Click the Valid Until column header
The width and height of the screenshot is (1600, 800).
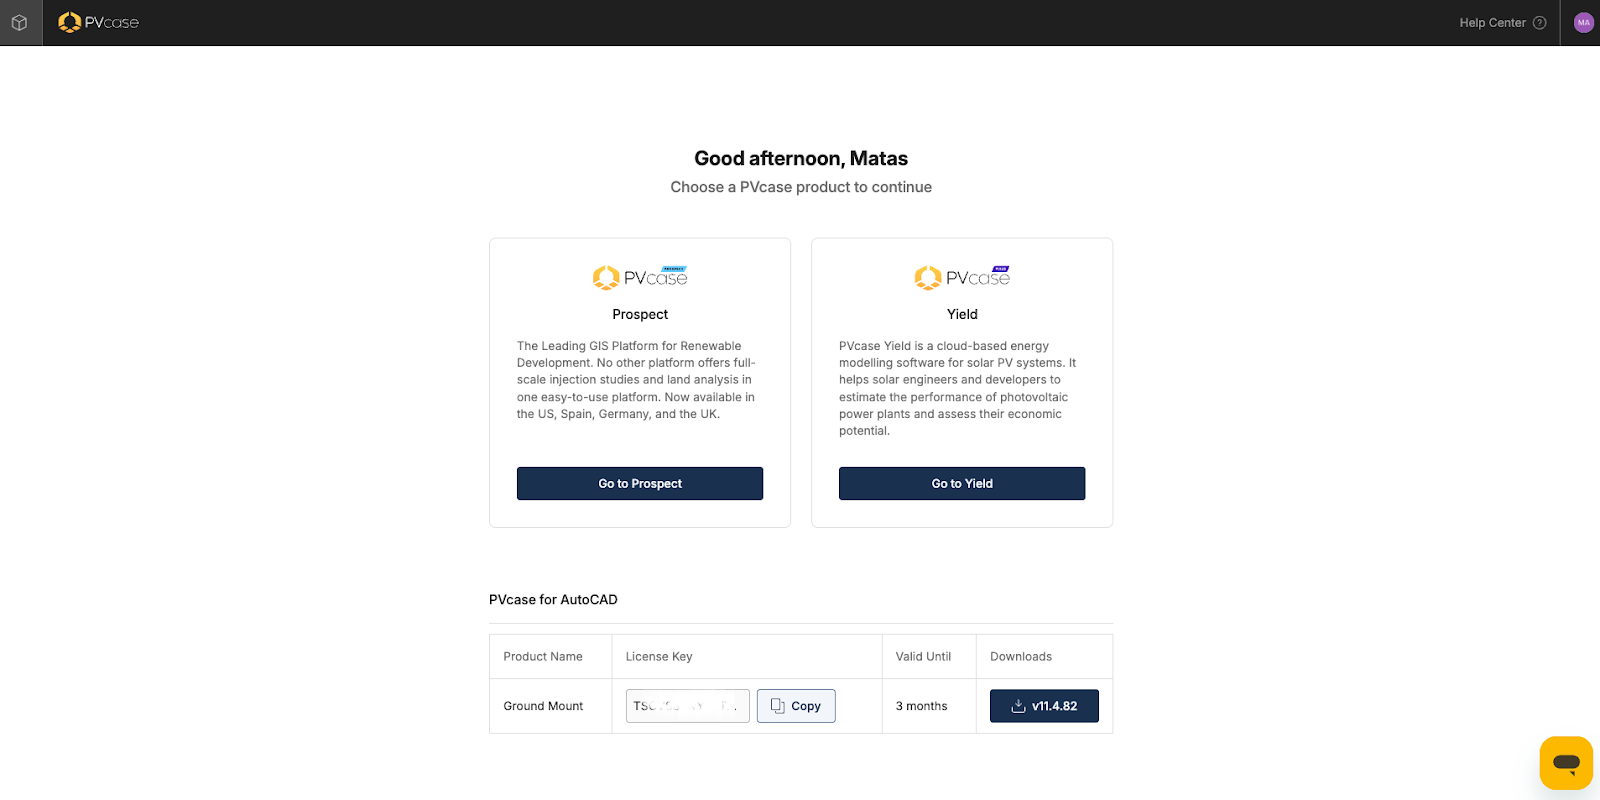923,657
